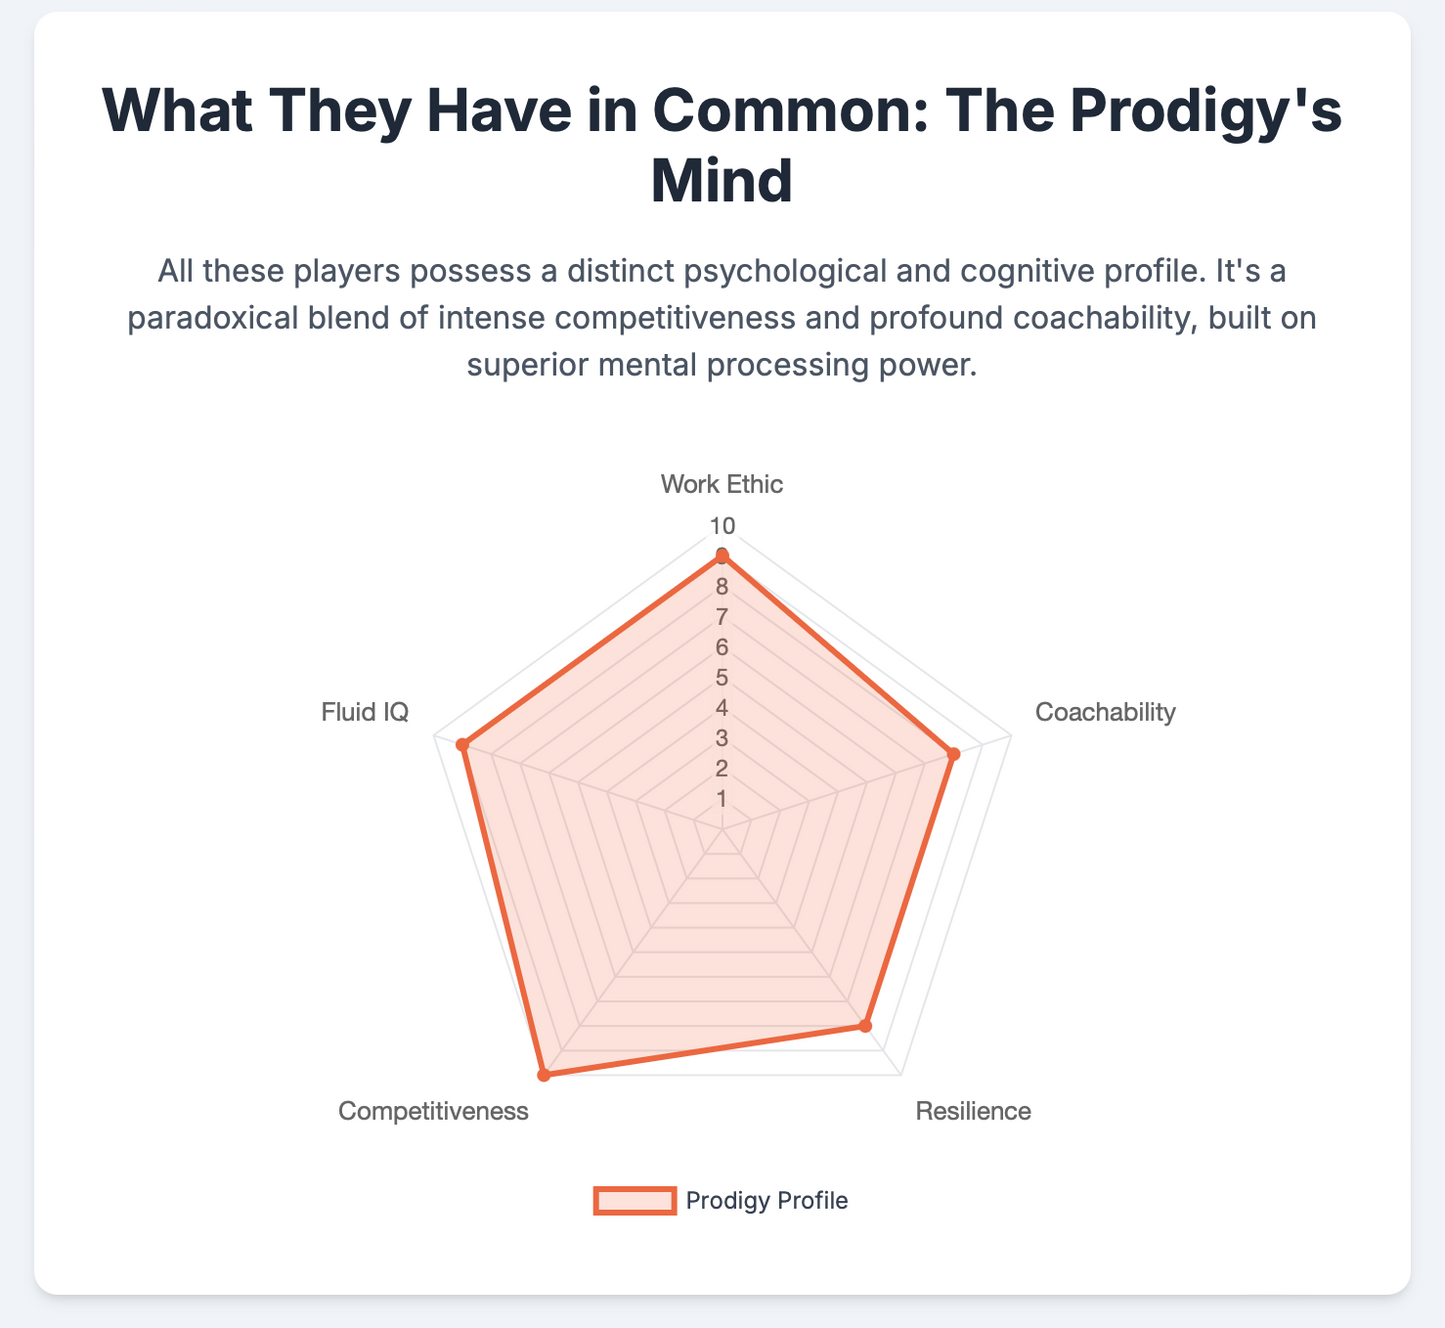Select the Resilience data point
Image resolution: width=1445 pixels, height=1328 pixels.
coord(866,1026)
